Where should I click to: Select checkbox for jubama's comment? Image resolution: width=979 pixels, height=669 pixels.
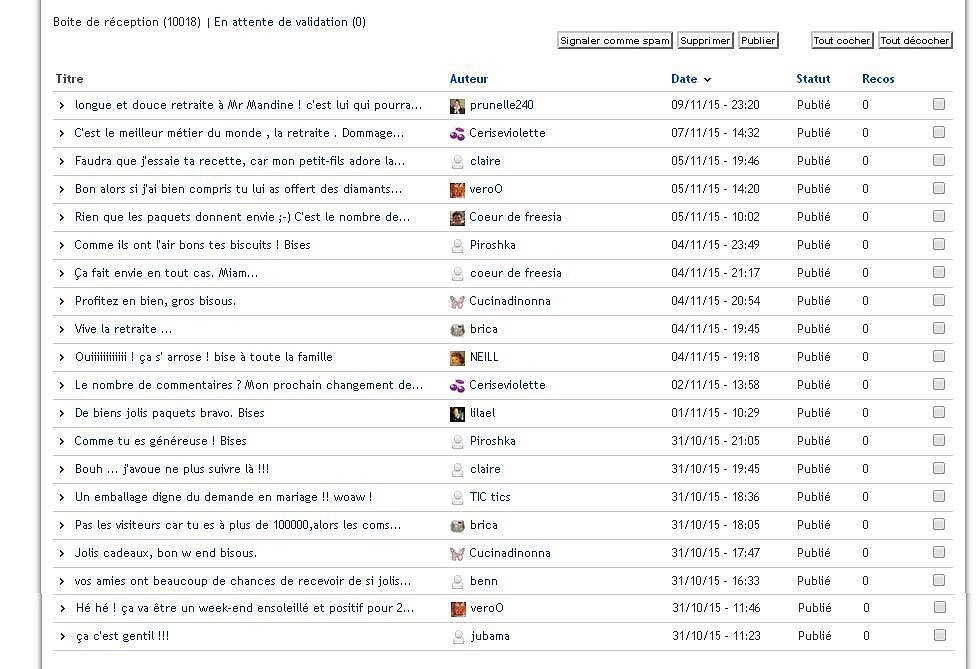[940, 635]
